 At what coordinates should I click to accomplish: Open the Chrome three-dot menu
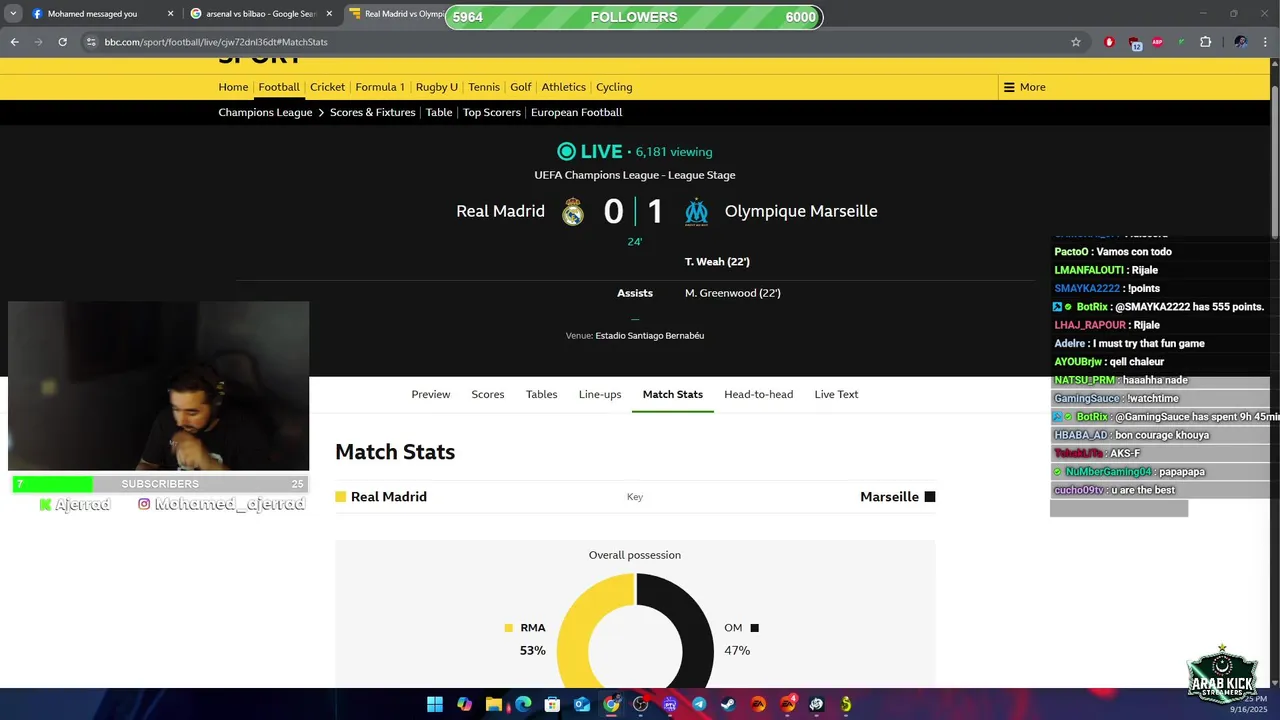point(1265,42)
